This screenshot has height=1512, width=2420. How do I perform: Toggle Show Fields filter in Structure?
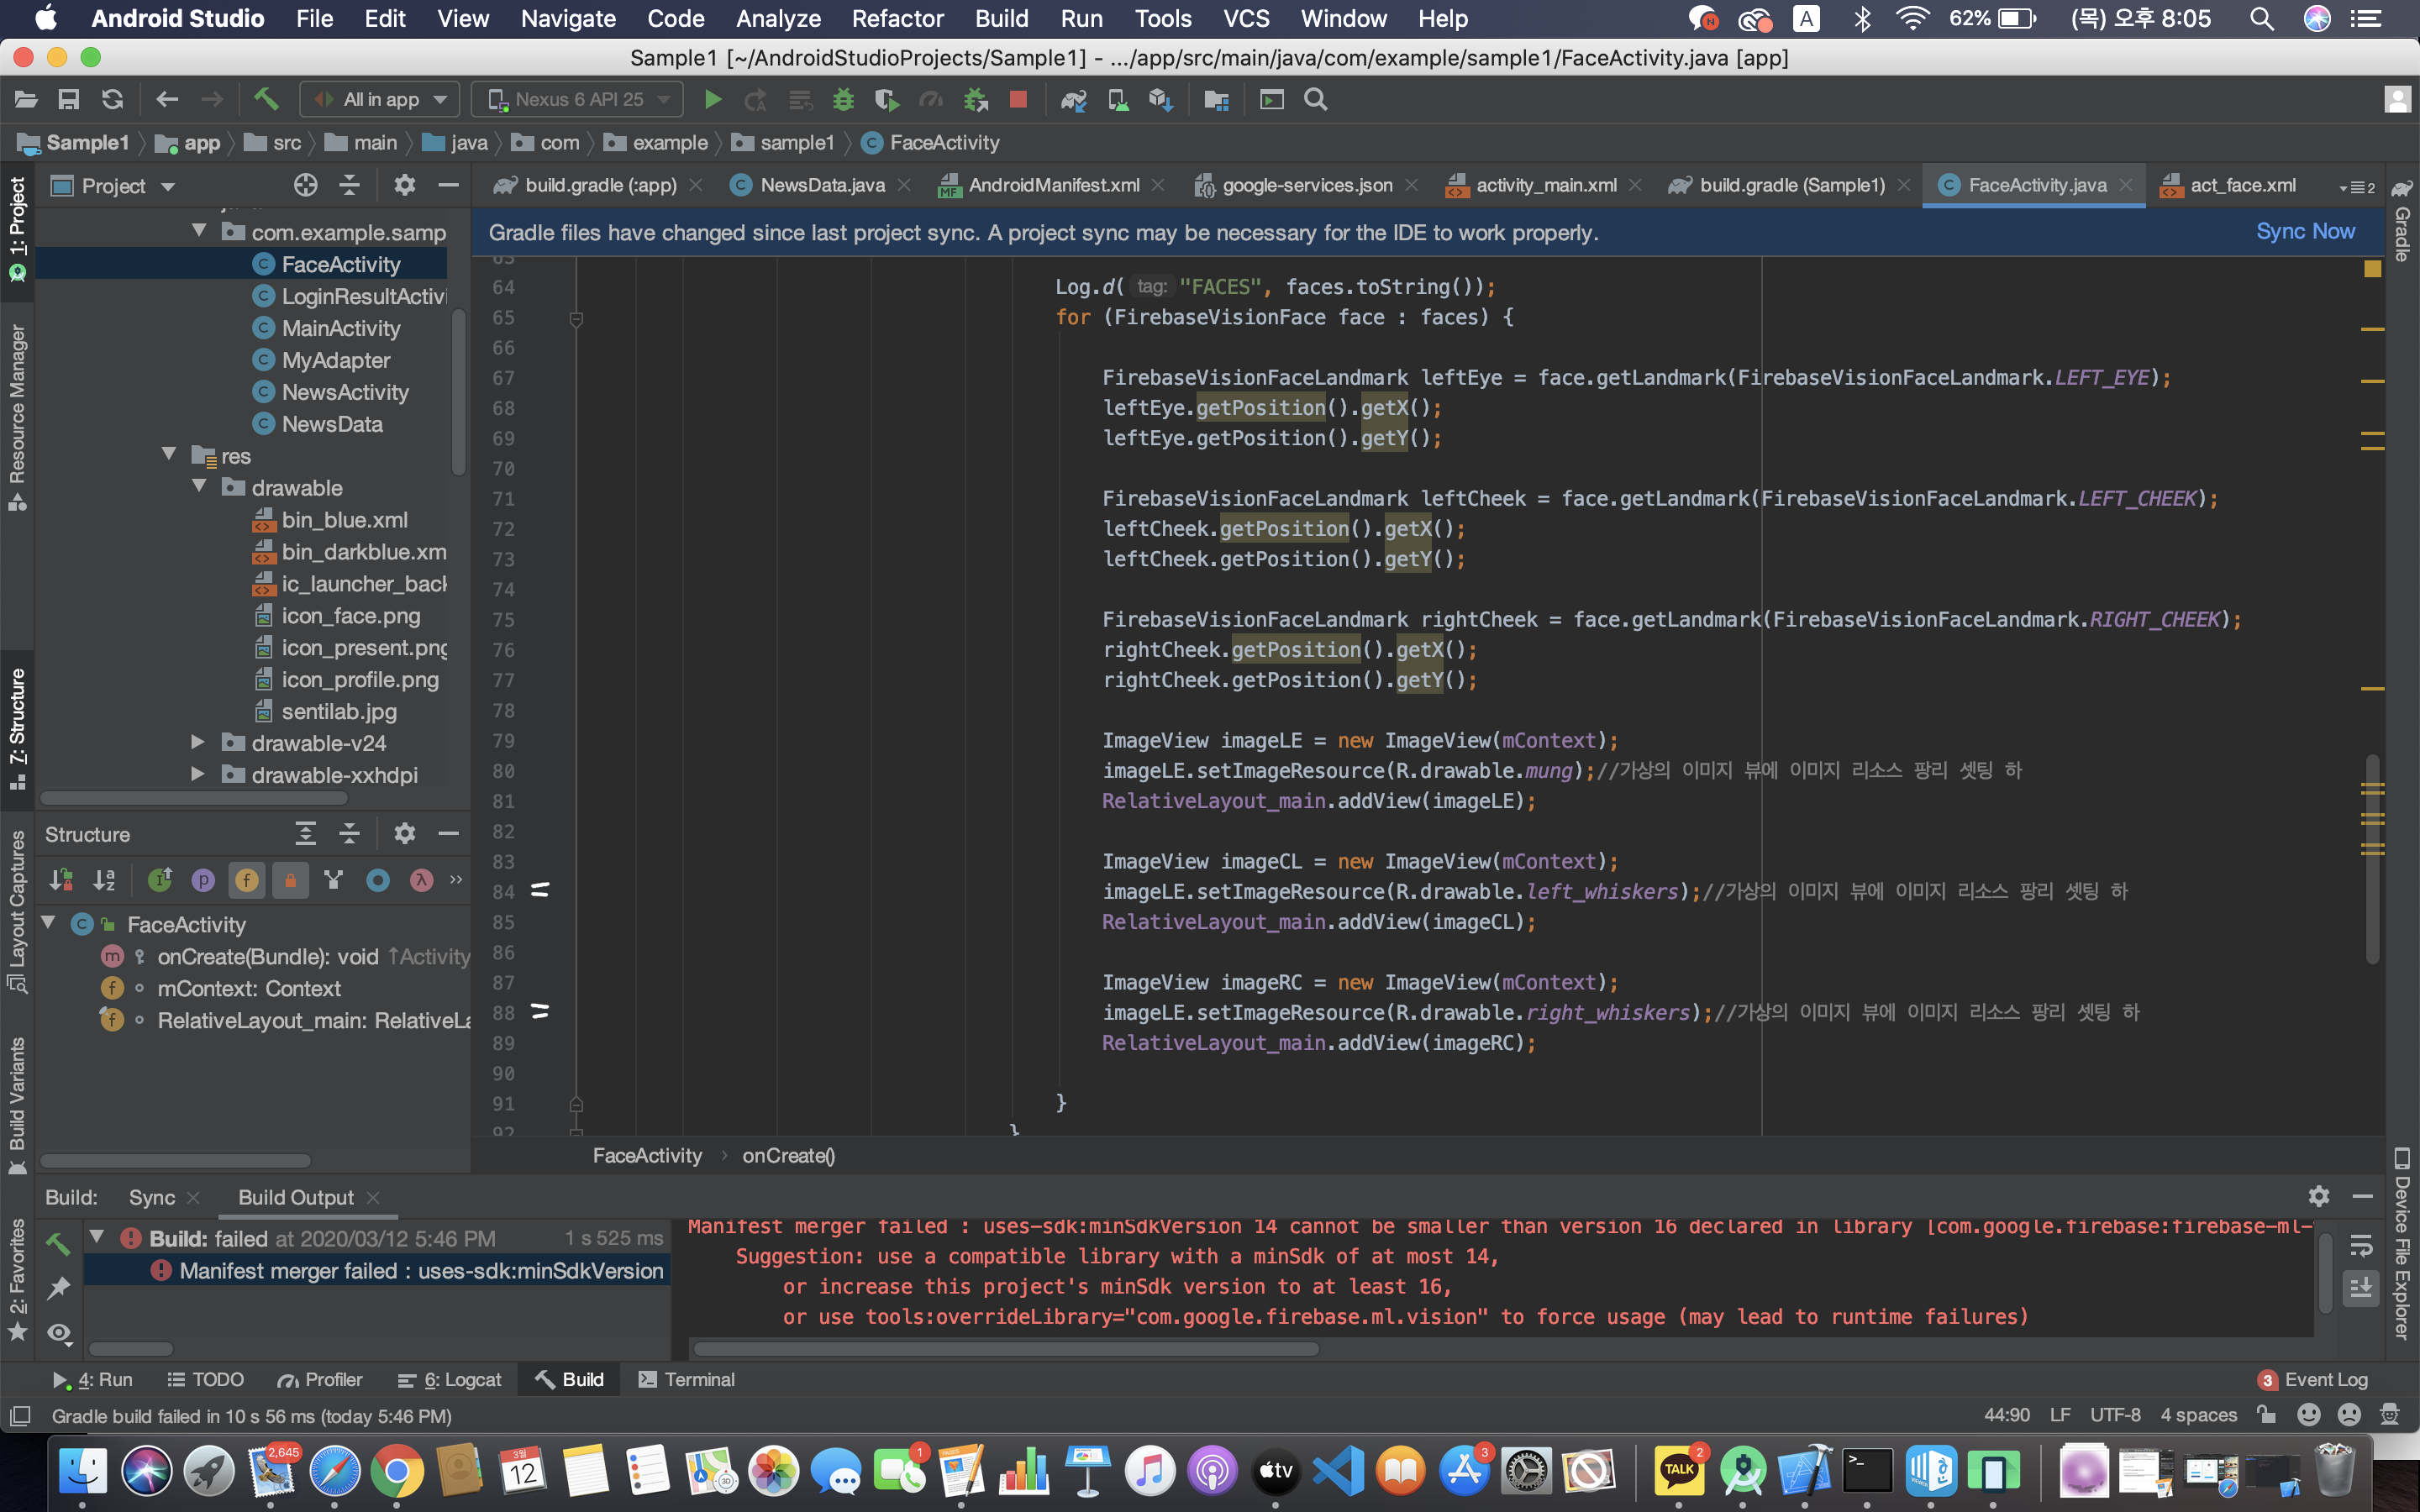(x=246, y=880)
